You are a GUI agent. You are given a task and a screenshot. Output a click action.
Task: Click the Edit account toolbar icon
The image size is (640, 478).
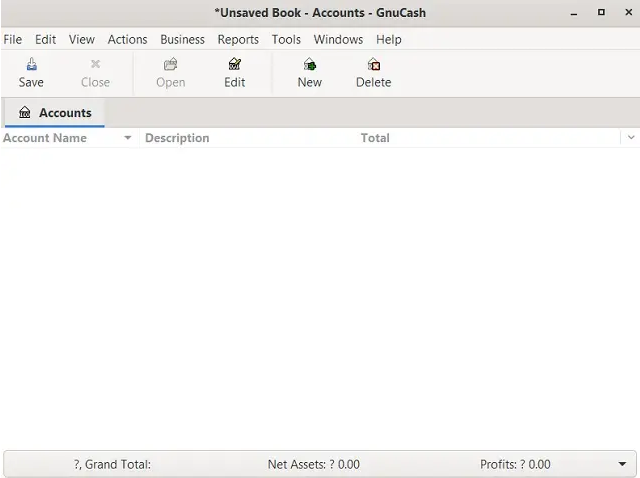(234, 64)
